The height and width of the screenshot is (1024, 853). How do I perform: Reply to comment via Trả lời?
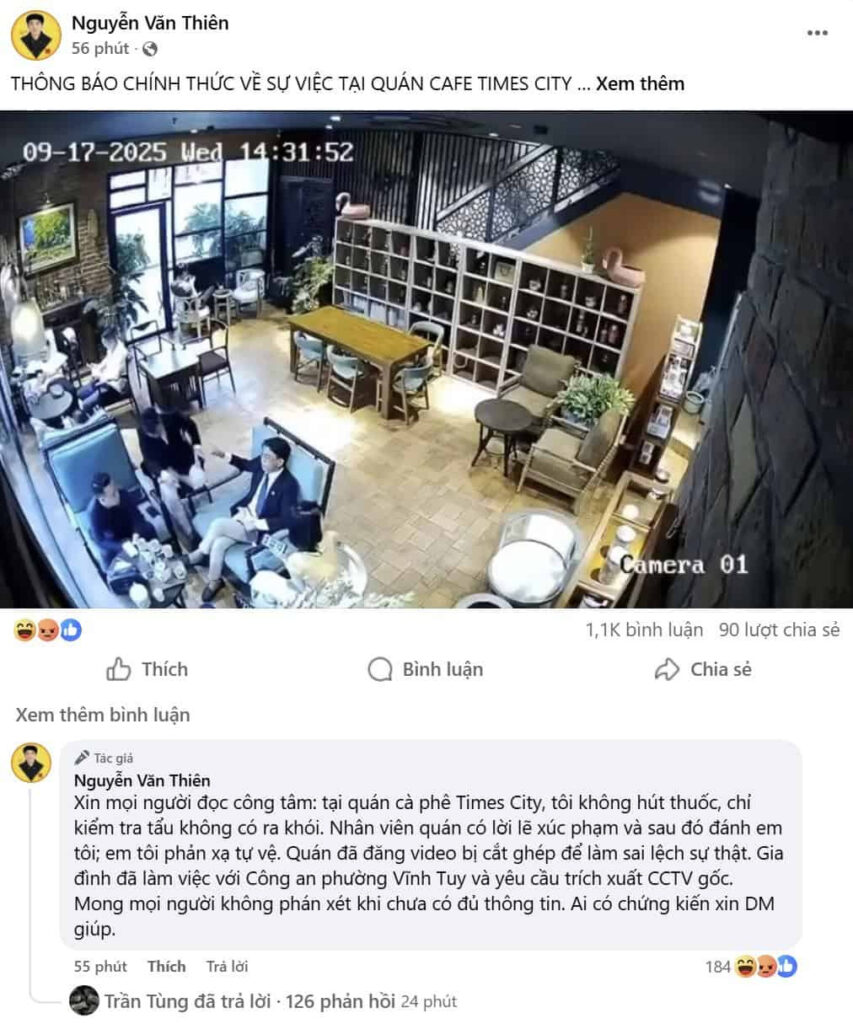pyautogui.click(x=227, y=967)
